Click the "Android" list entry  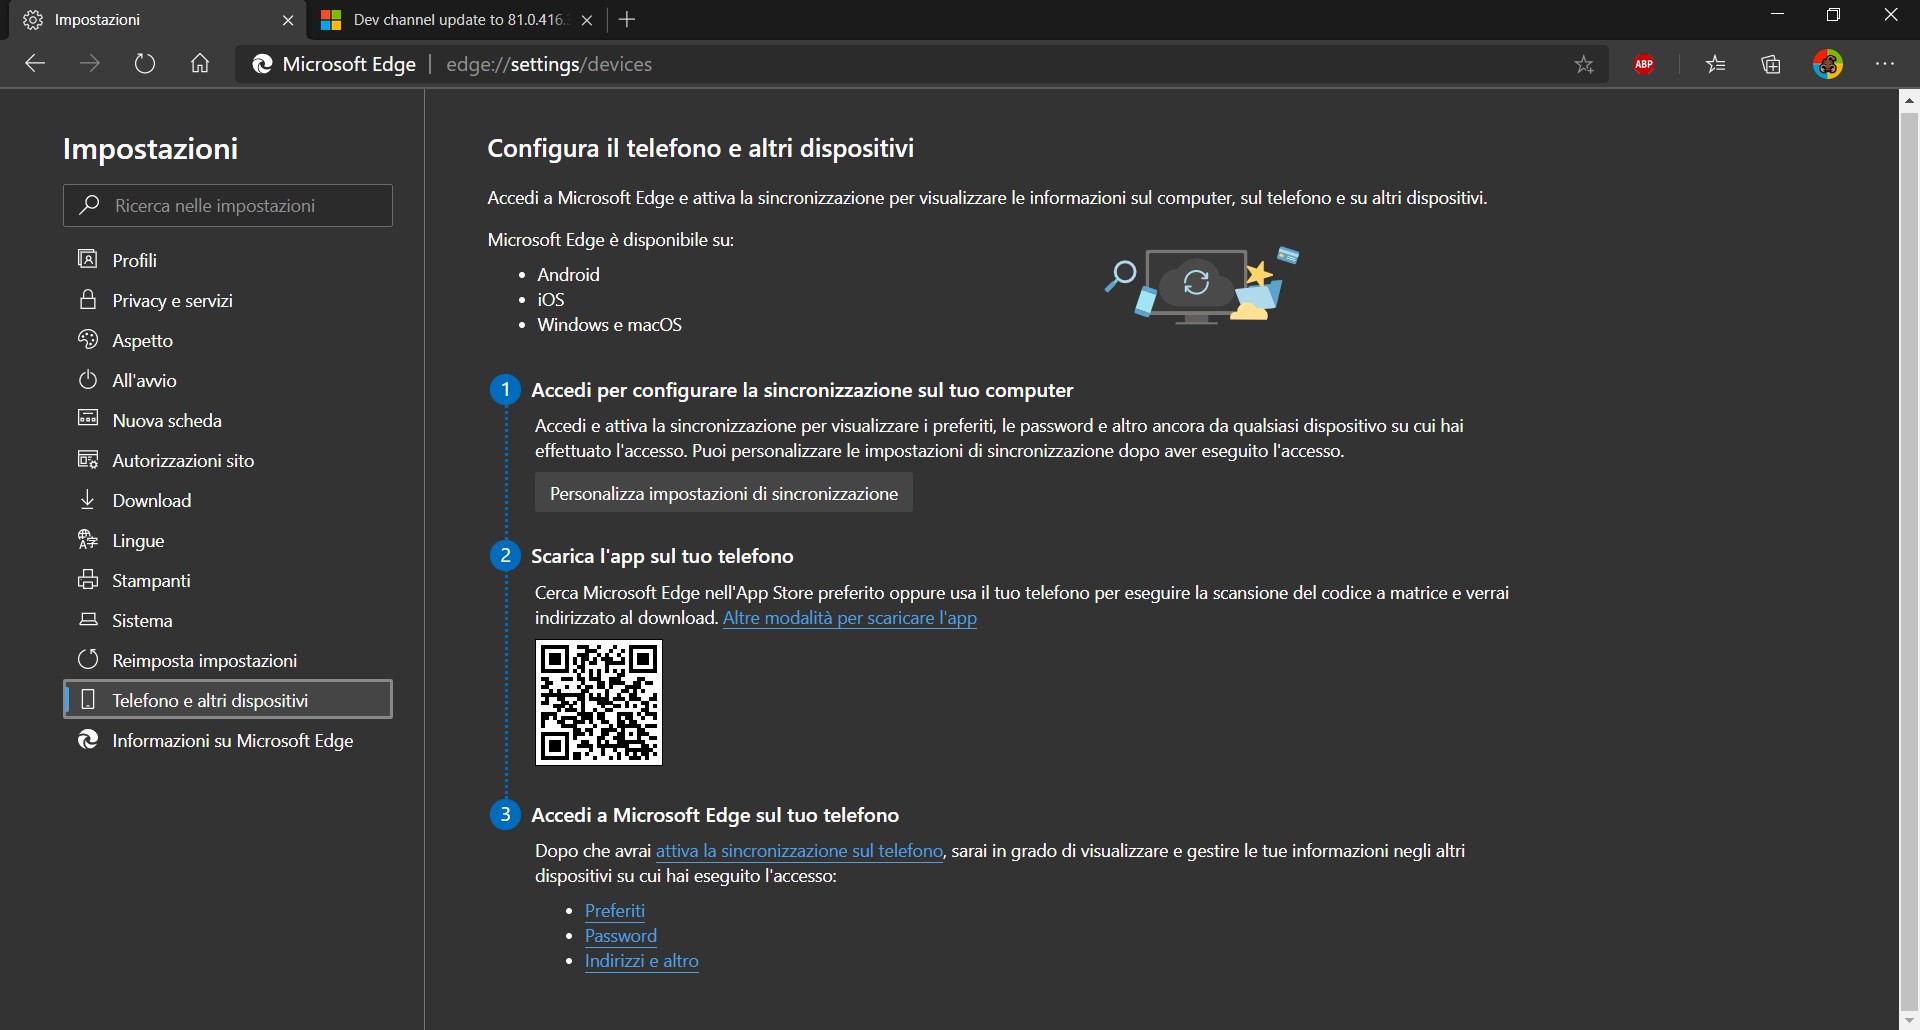click(568, 274)
